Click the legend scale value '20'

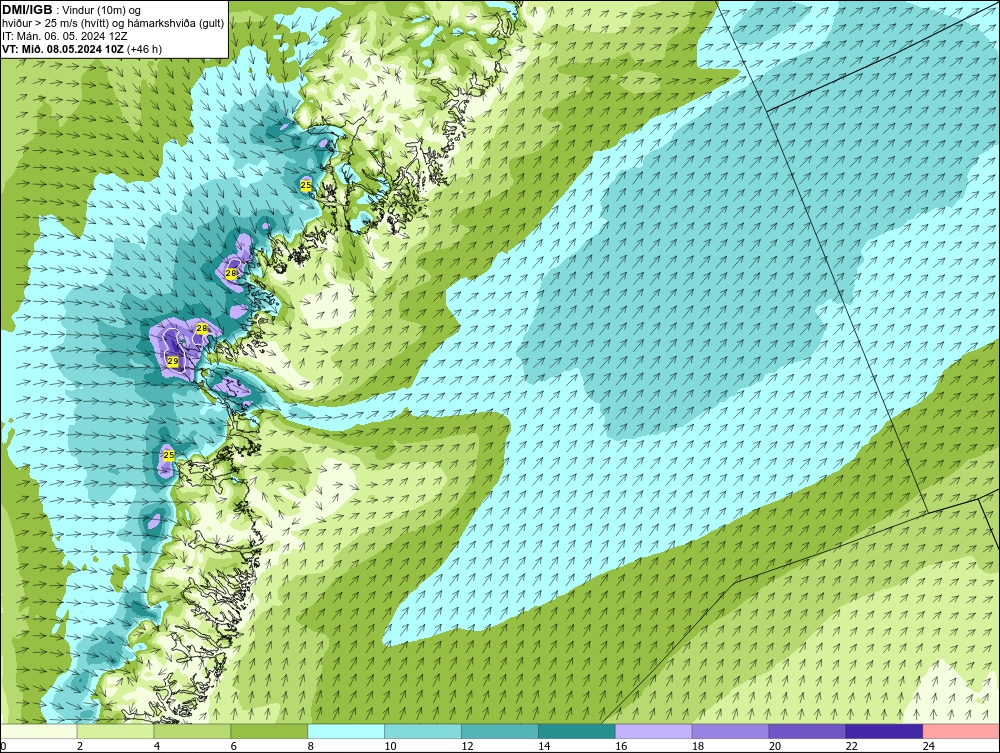[775, 746]
